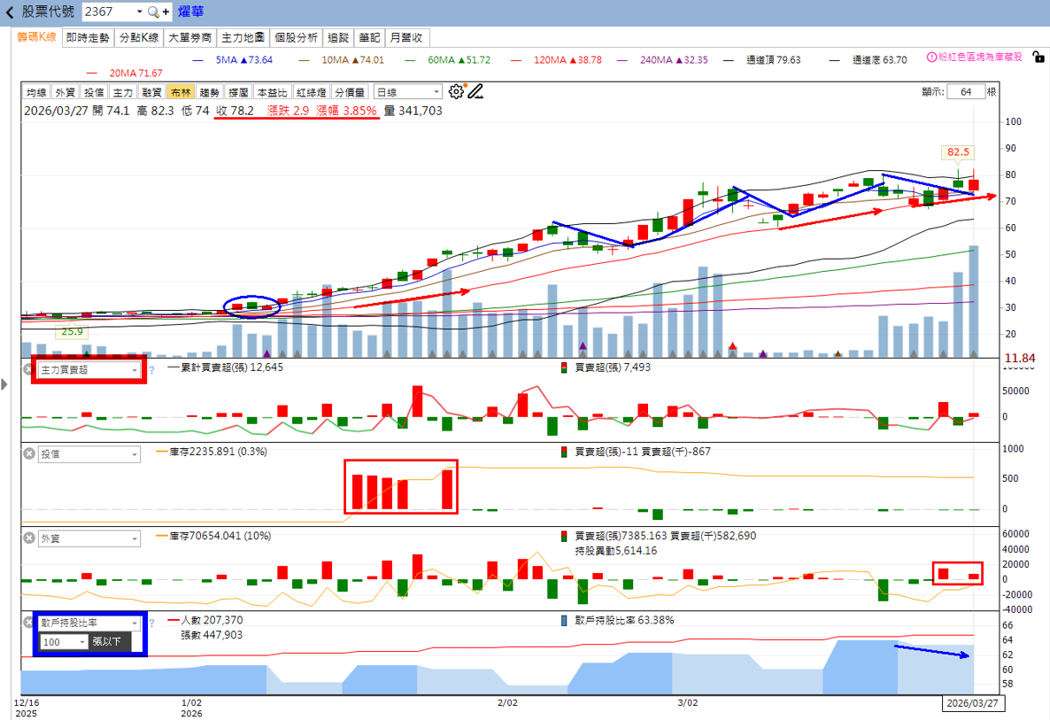Viewport: 1050px width, 720px height.
Task: Close the 主力買賣超 indicator panel
Action: 29,370
